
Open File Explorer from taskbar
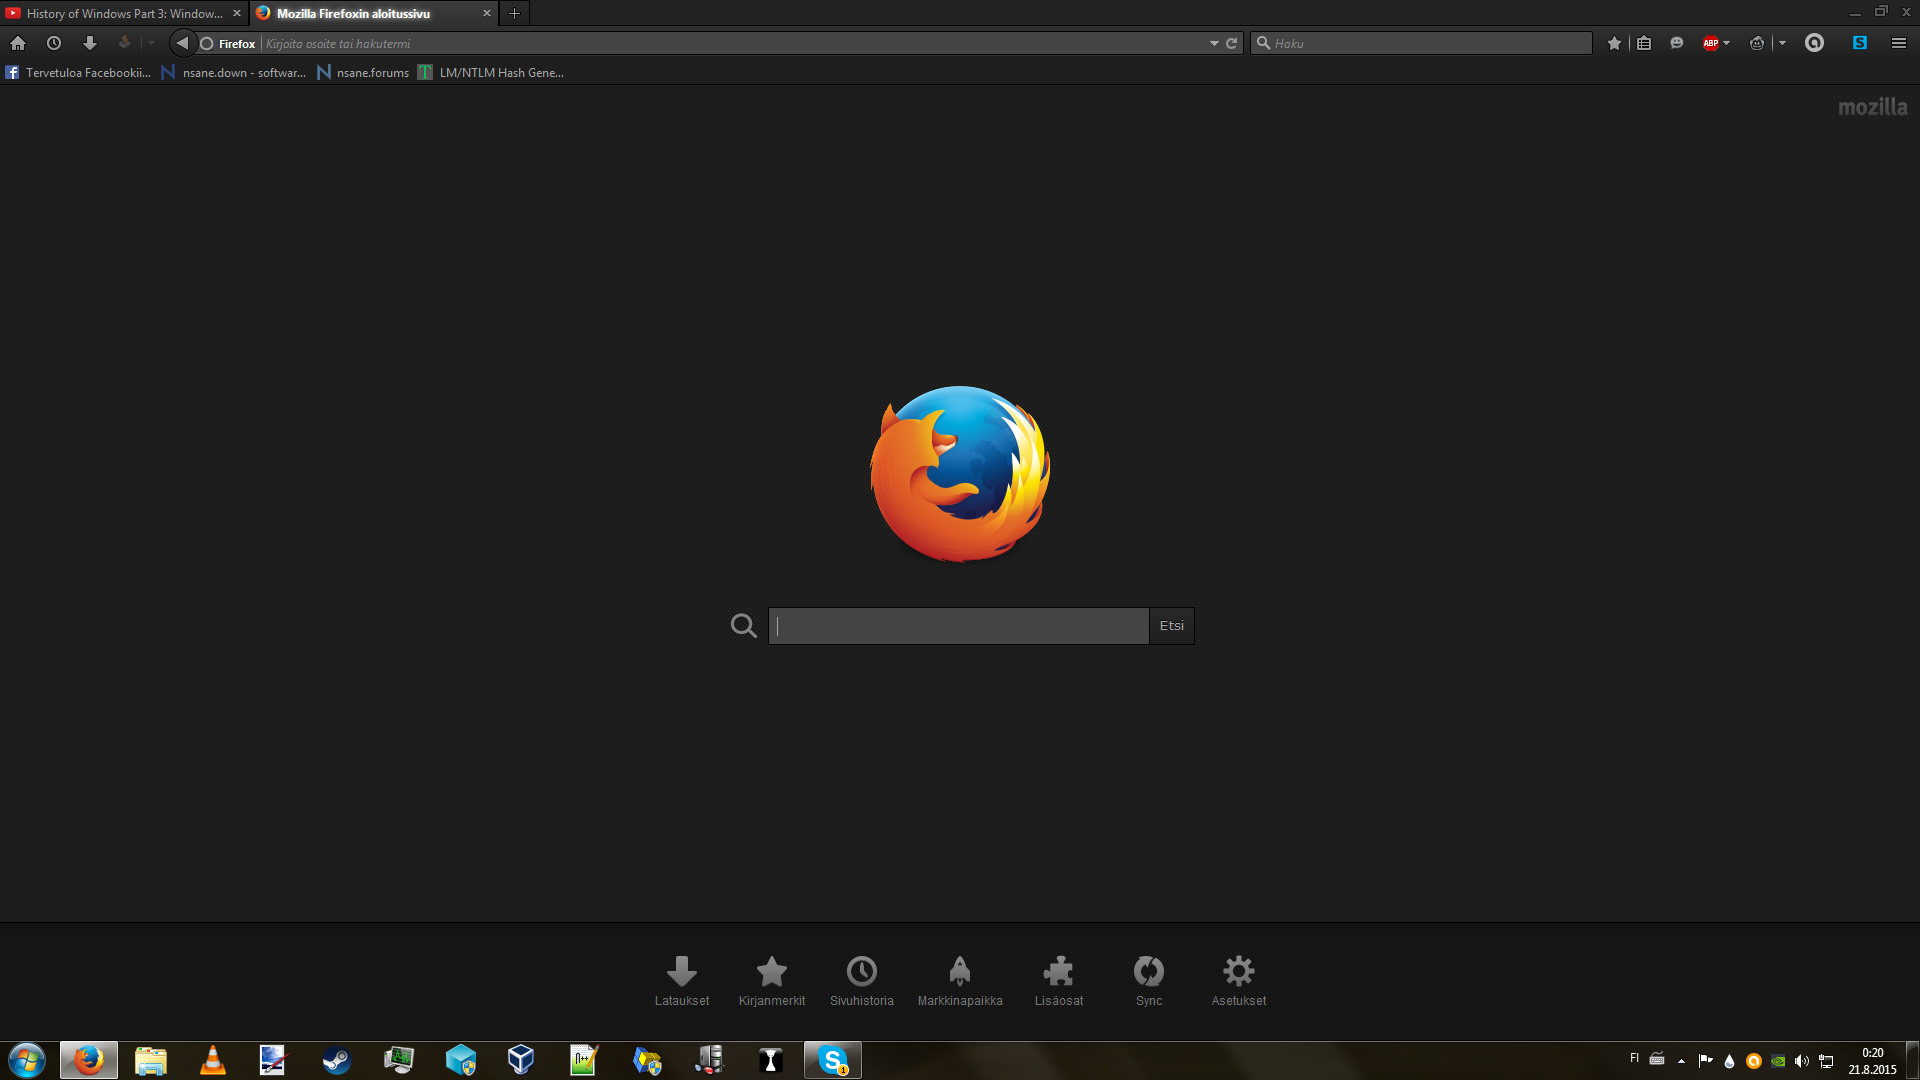pos(151,1060)
